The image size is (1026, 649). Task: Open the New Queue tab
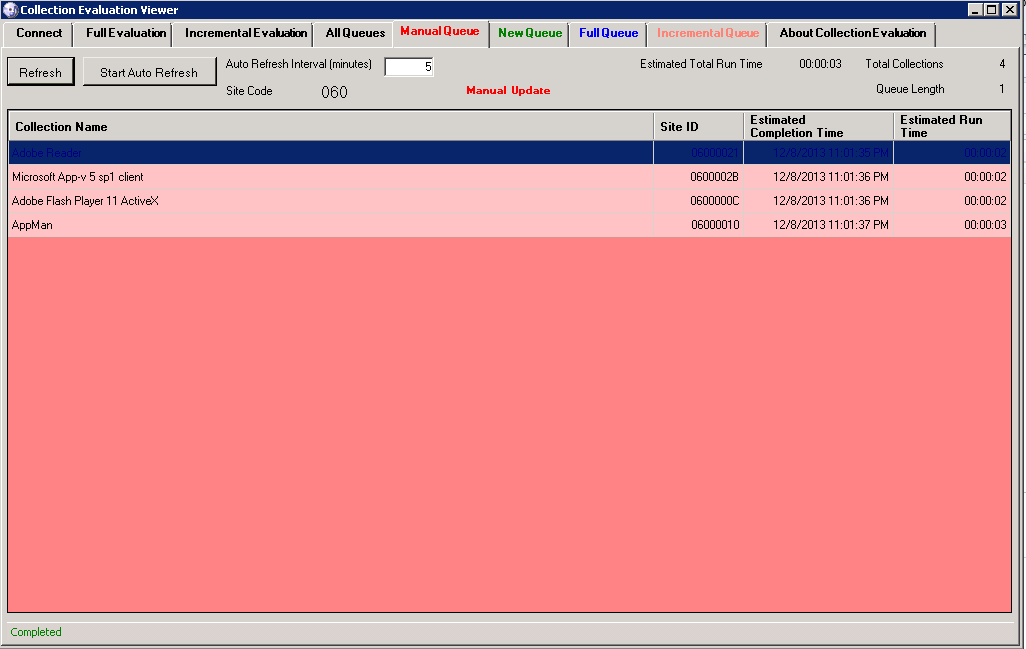click(x=529, y=32)
